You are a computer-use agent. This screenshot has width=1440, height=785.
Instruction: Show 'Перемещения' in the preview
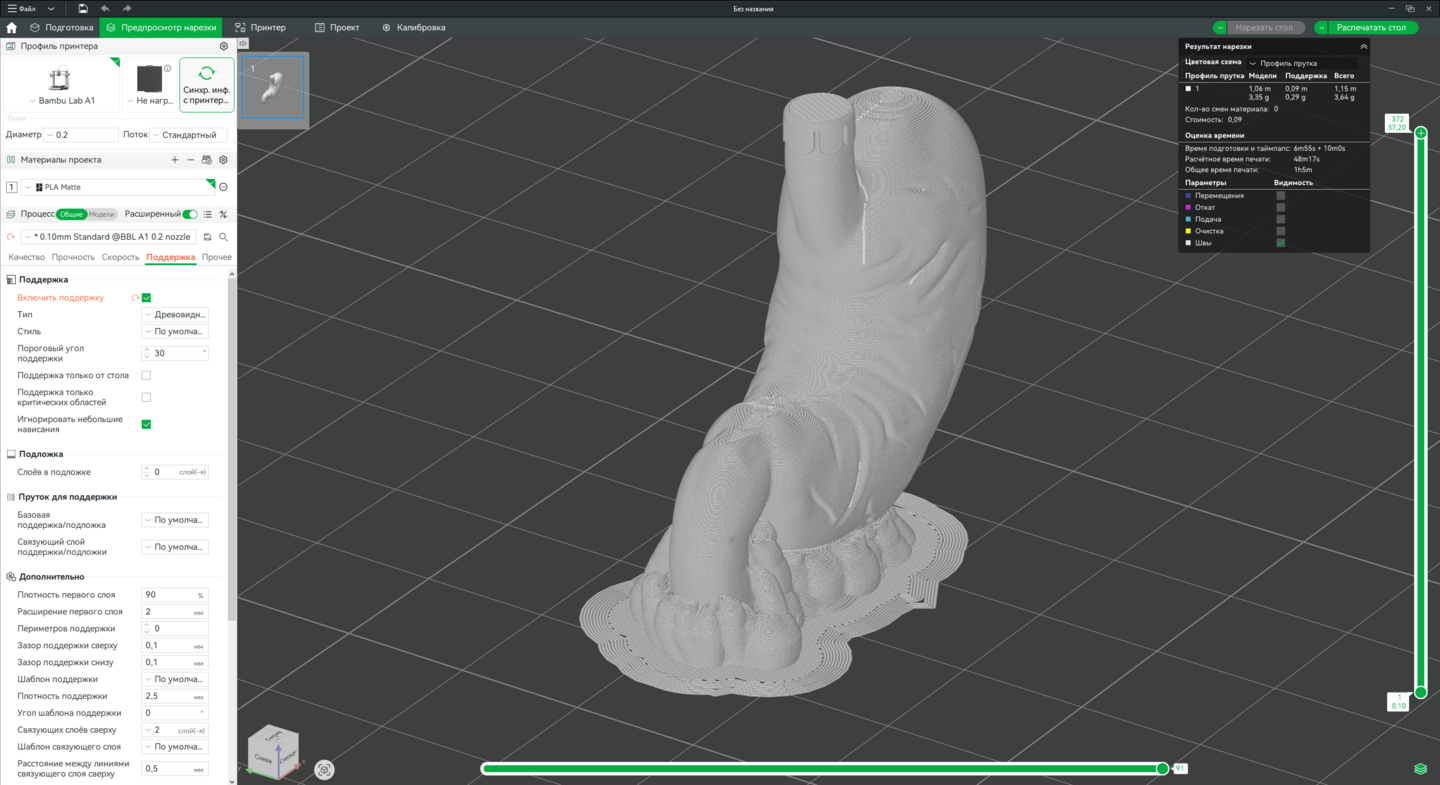(1280, 196)
